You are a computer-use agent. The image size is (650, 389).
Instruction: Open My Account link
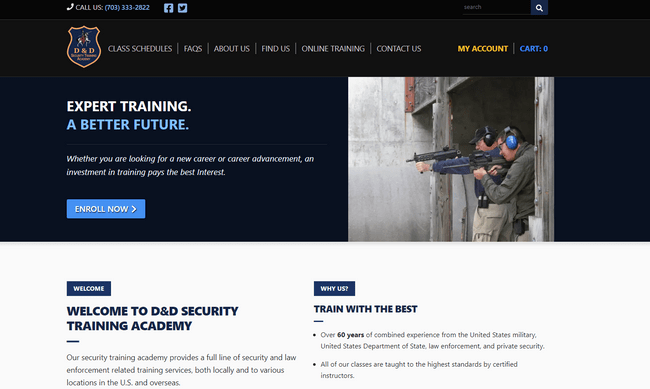pos(483,49)
